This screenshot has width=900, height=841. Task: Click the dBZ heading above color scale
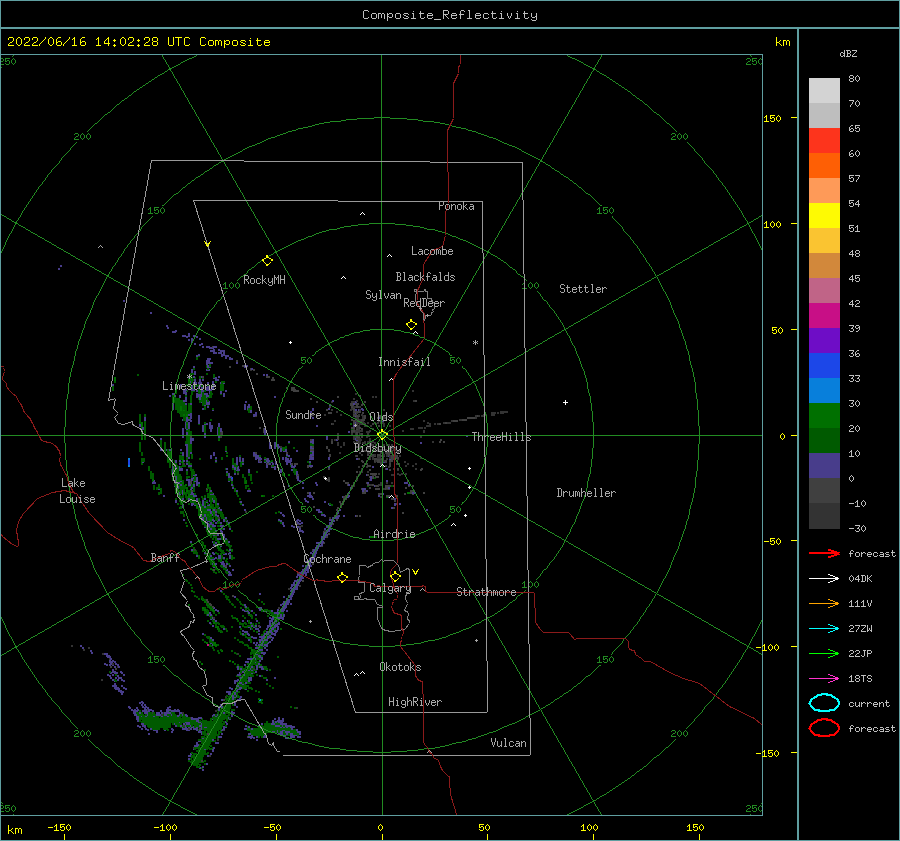pyautogui.click(x=848, y=54)
